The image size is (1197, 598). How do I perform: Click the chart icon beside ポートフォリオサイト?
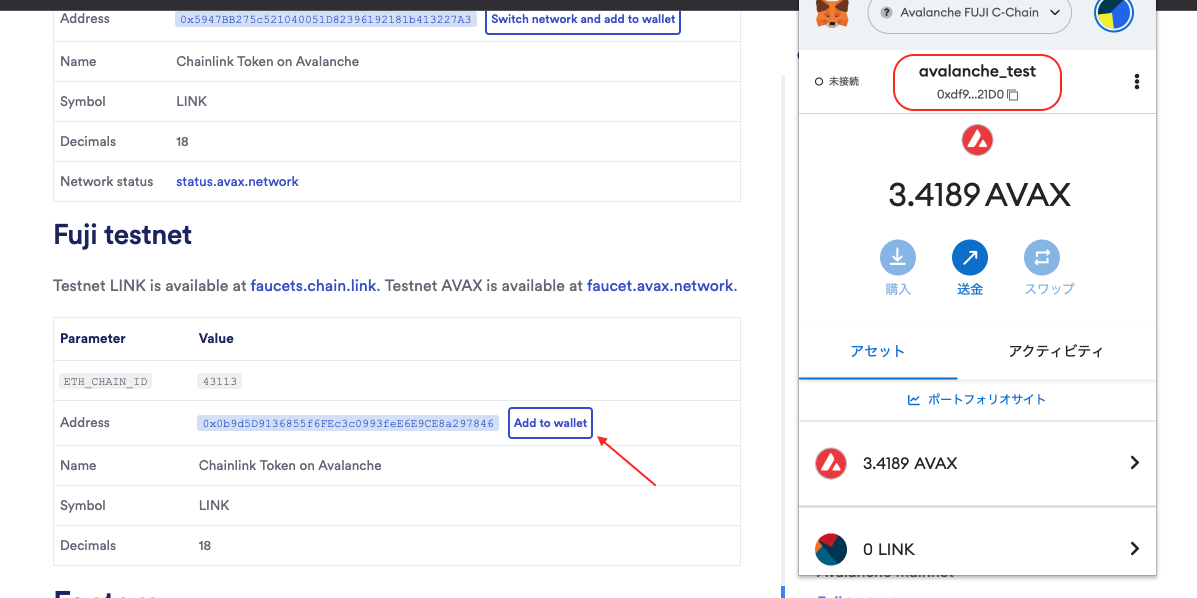click(914, 399)
